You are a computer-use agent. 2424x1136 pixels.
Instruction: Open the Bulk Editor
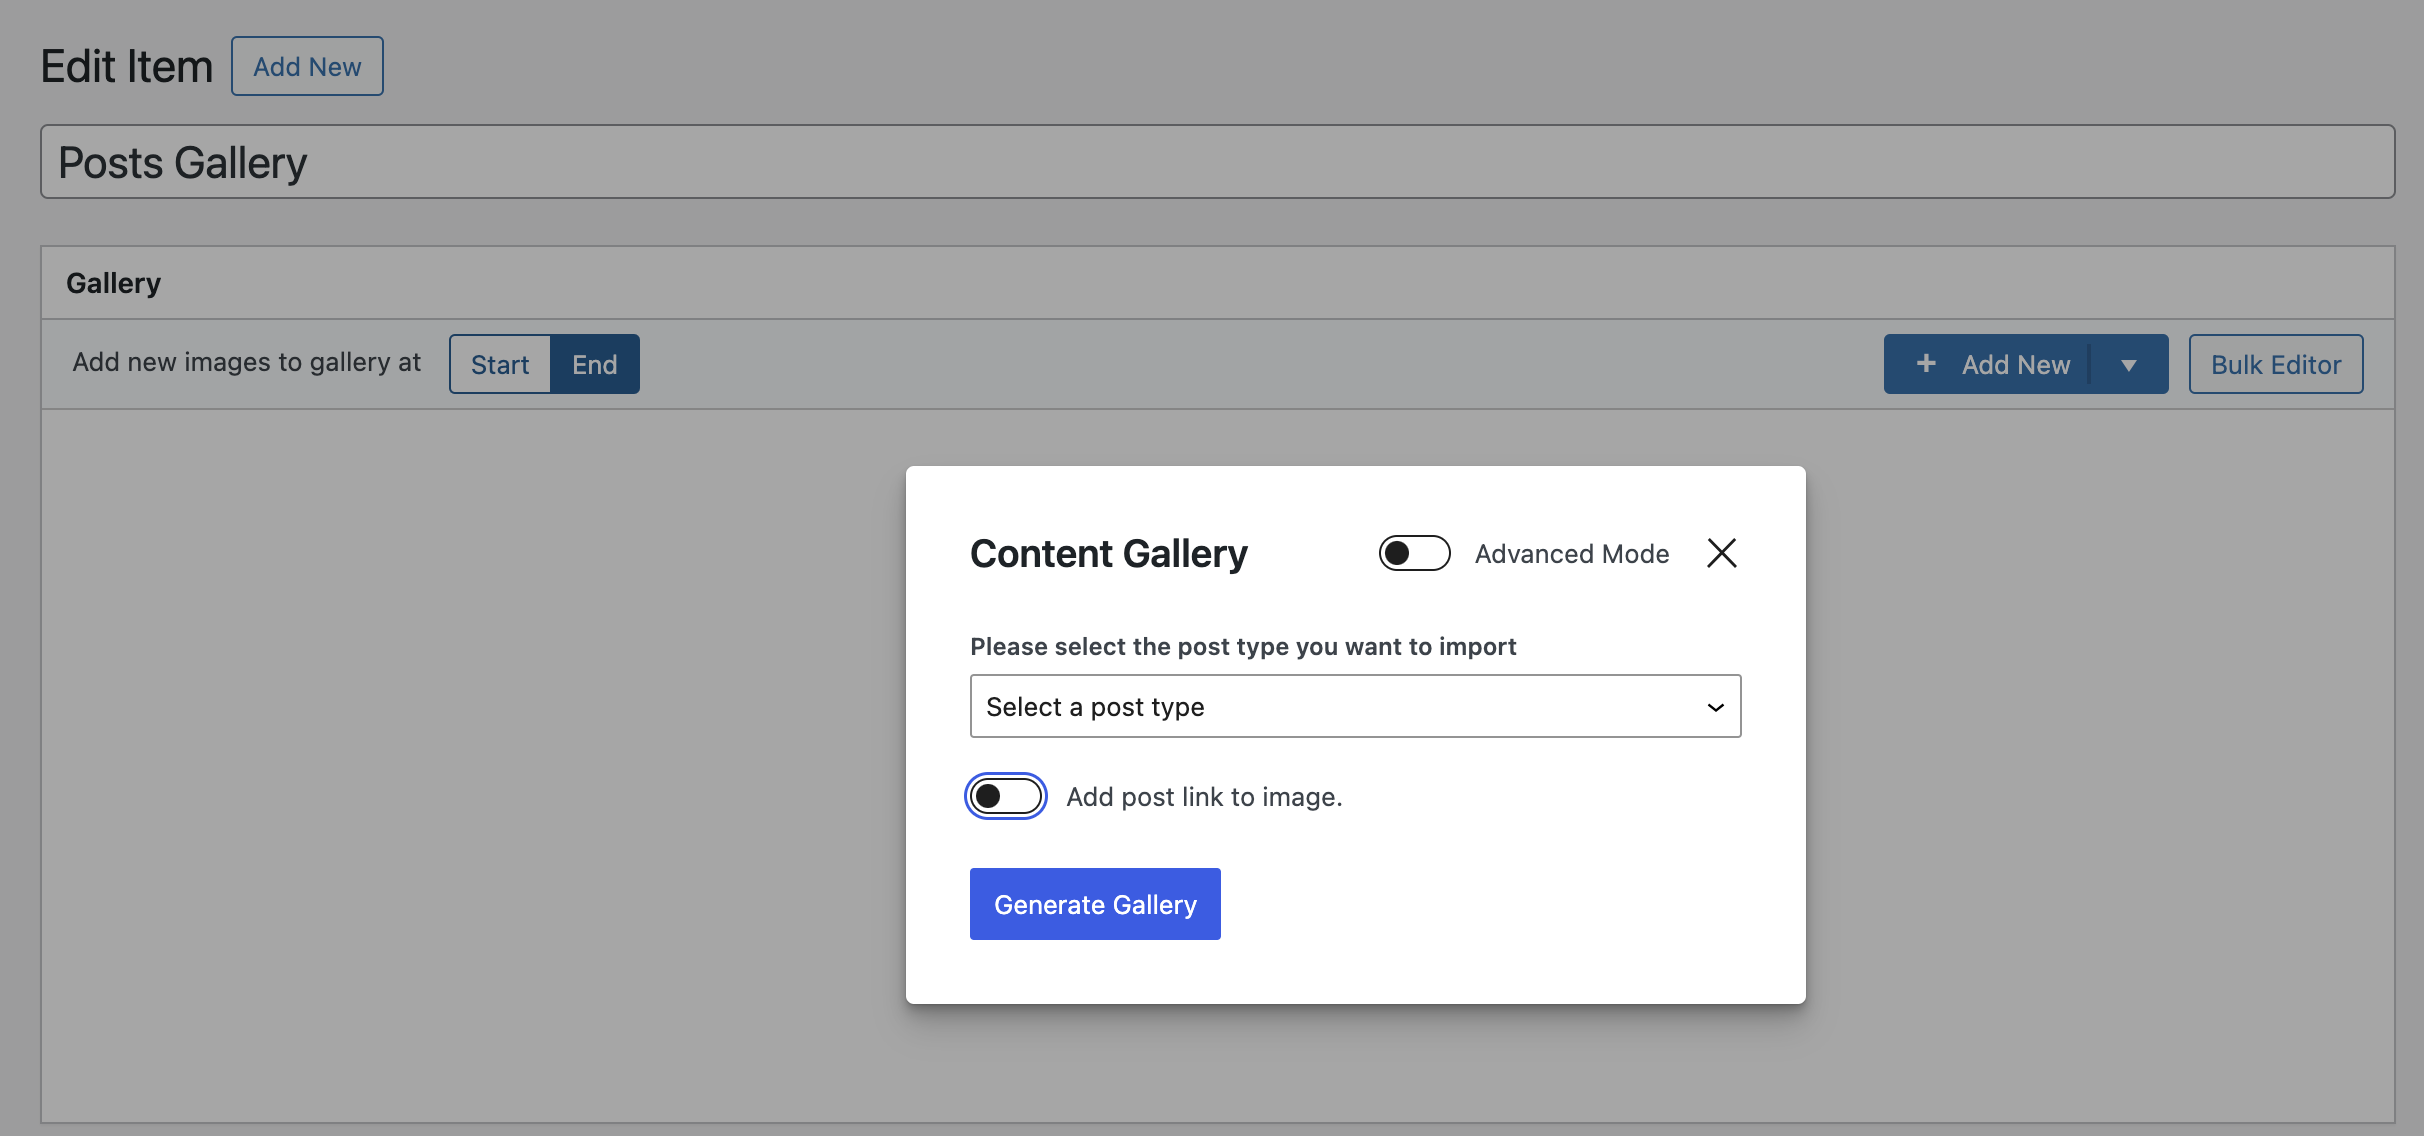point(2275,365)
